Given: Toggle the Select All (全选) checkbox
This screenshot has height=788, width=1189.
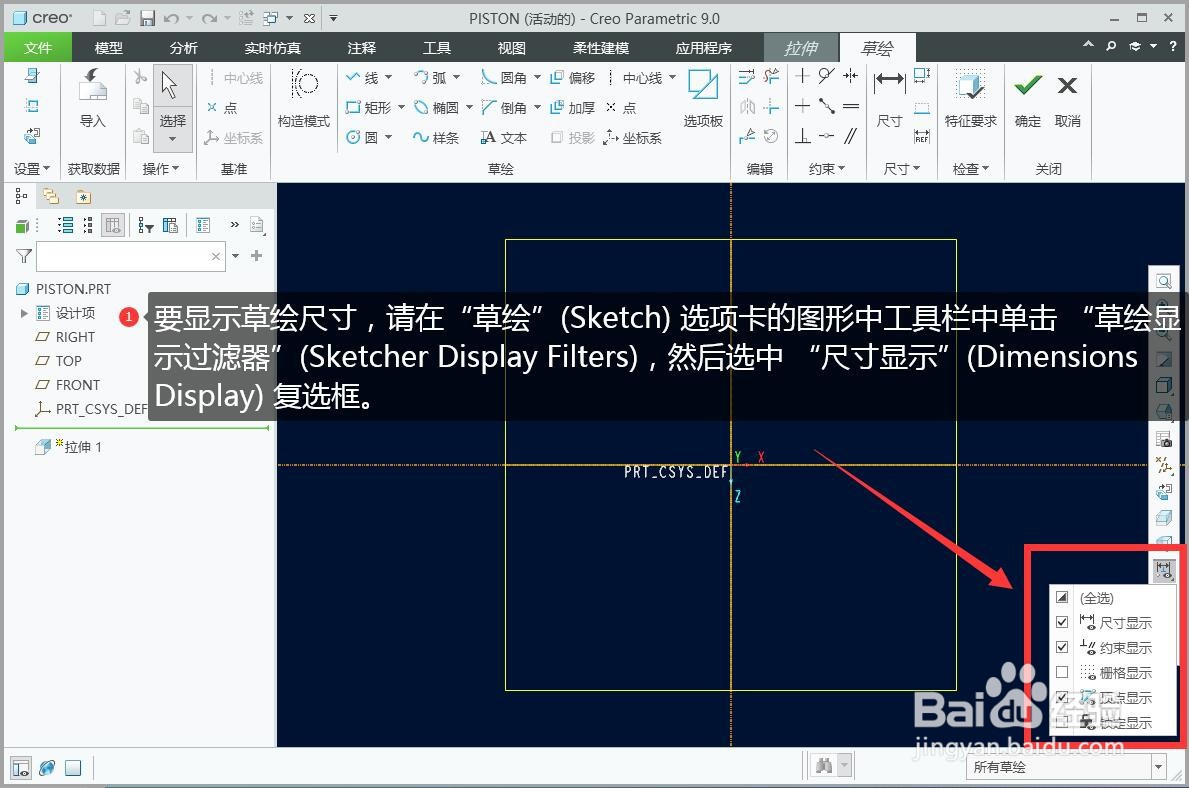Looking at the screenshot, I should pyautogui.click(x=1062, y=598).
